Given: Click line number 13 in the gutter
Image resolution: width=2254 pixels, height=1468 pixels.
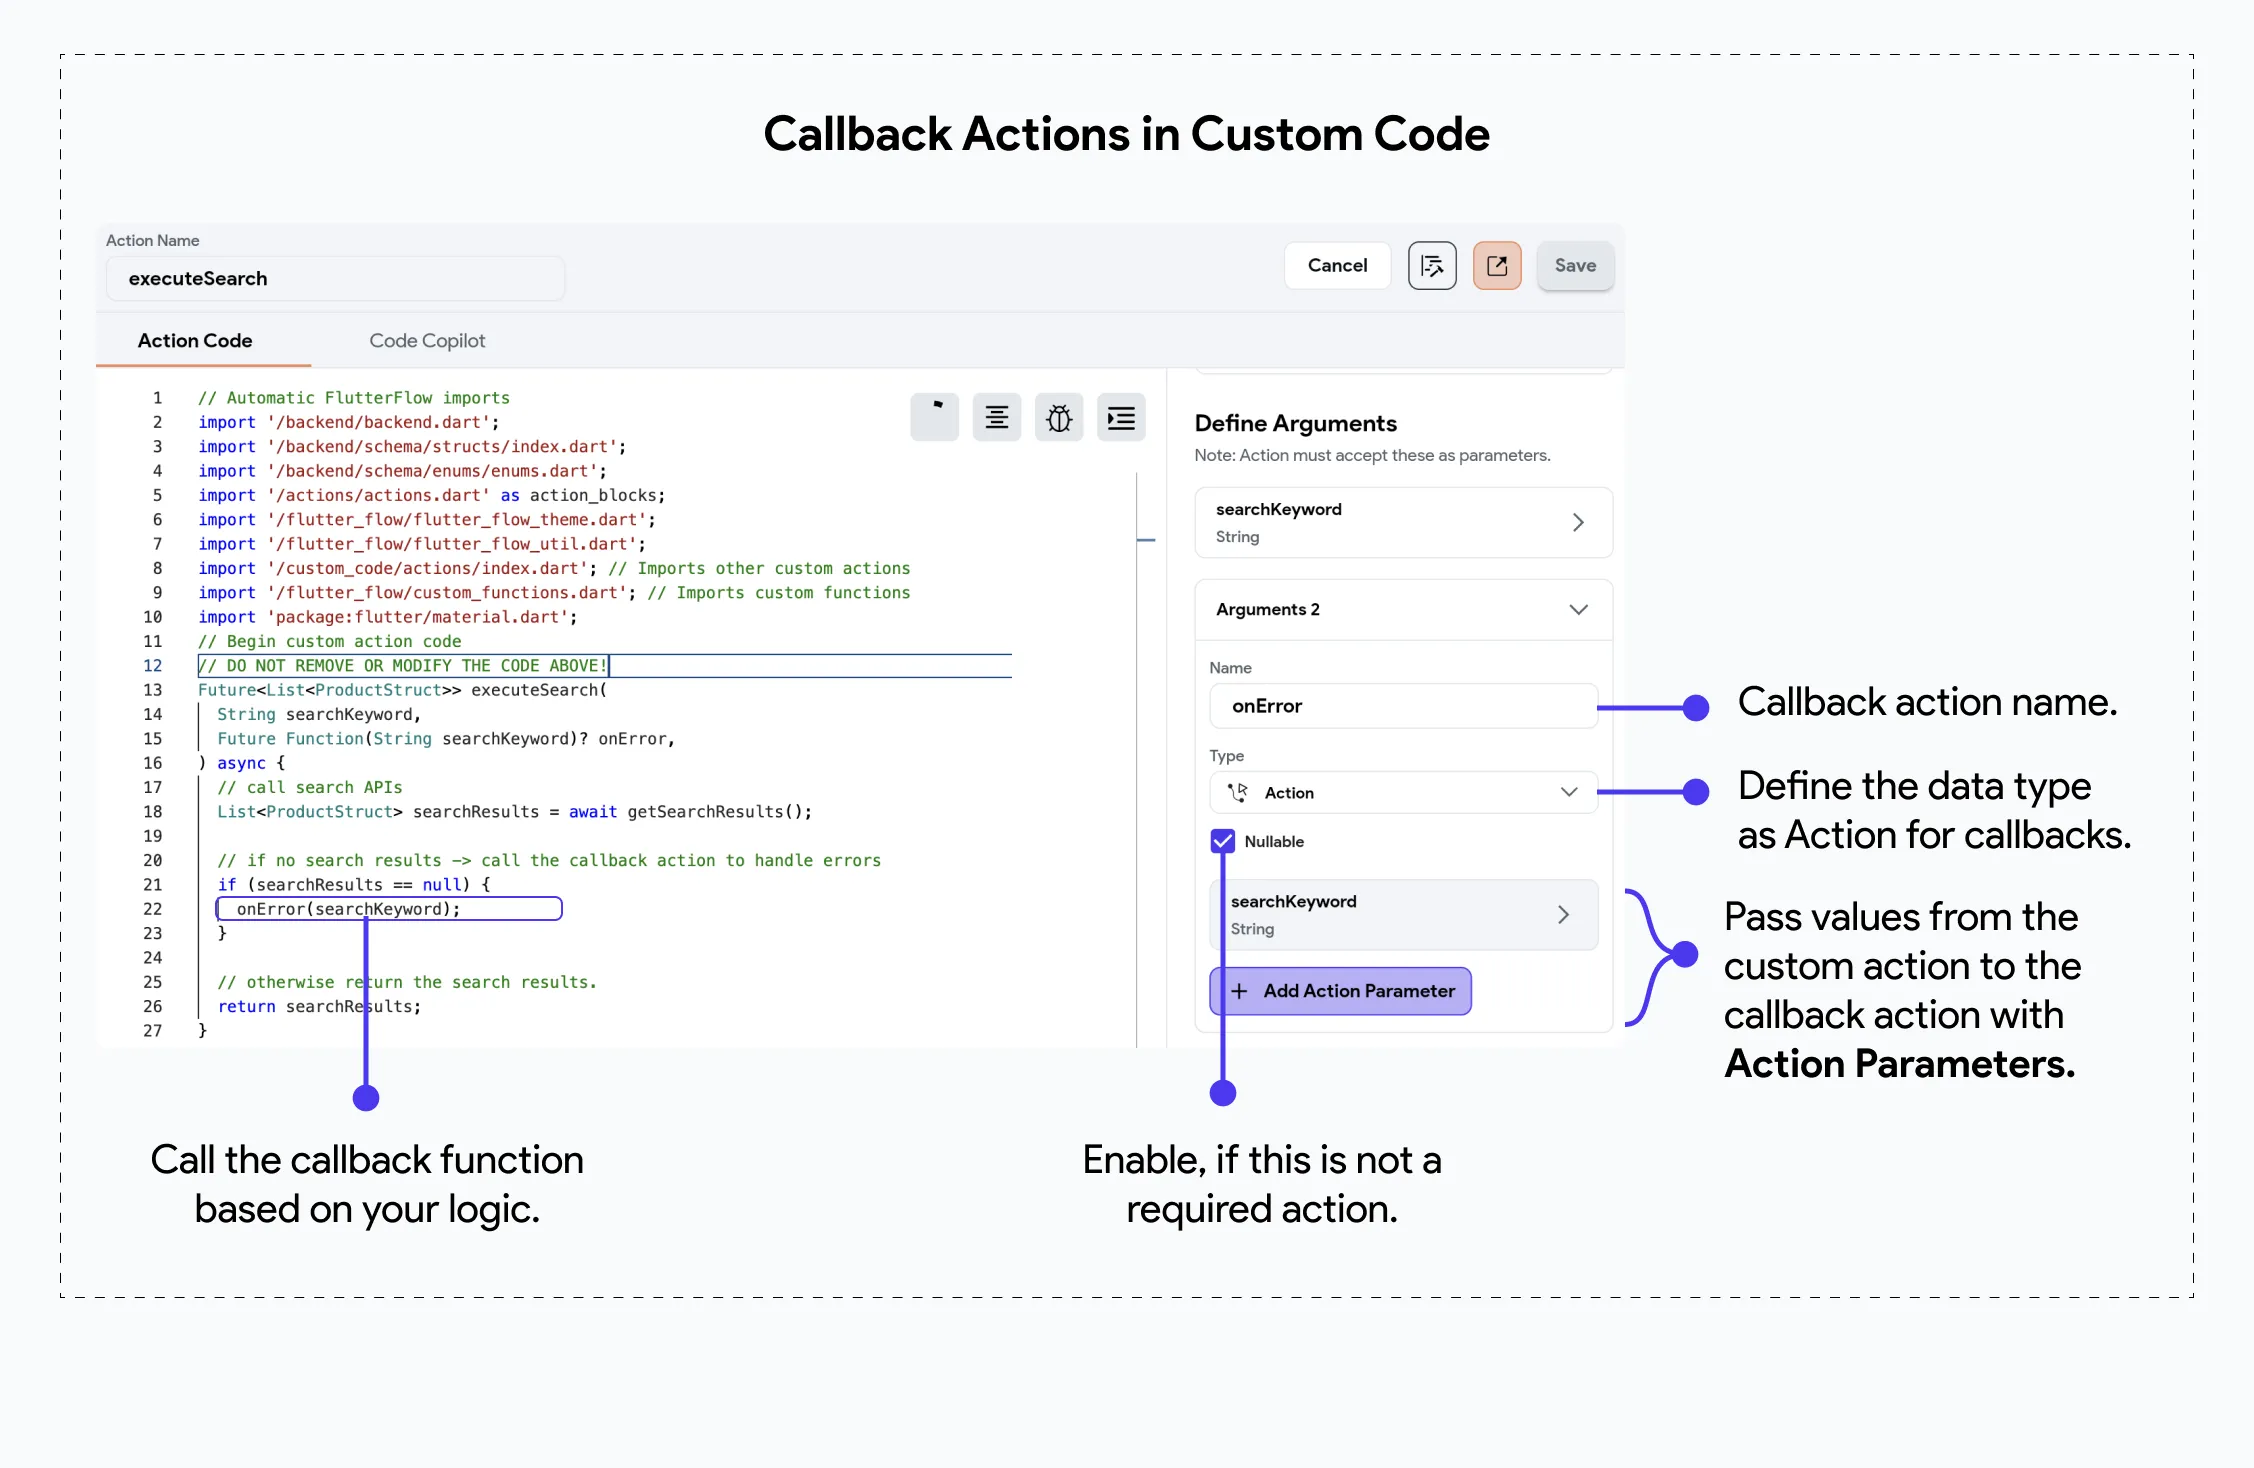Looking at the screenshot, I should click(x=152, y=690).
